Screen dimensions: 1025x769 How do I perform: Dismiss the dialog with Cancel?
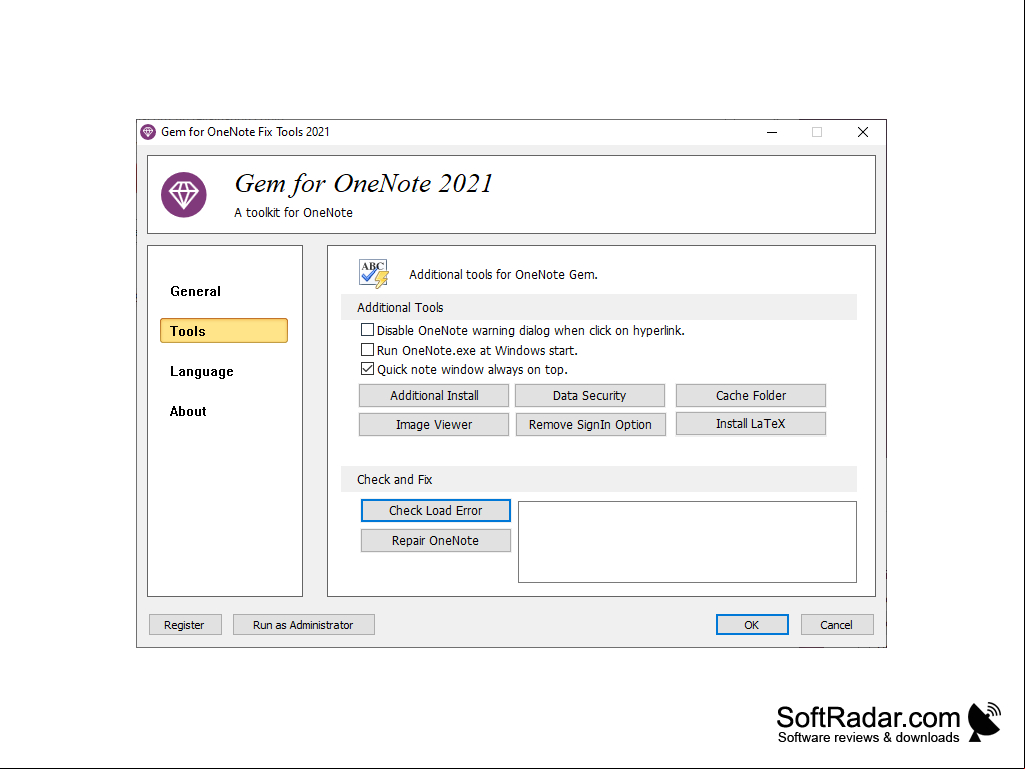837,624
